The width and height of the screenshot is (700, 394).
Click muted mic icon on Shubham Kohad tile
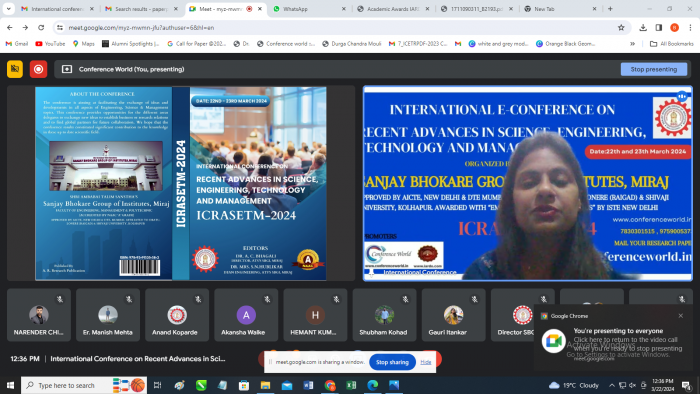tap(405, 299)
